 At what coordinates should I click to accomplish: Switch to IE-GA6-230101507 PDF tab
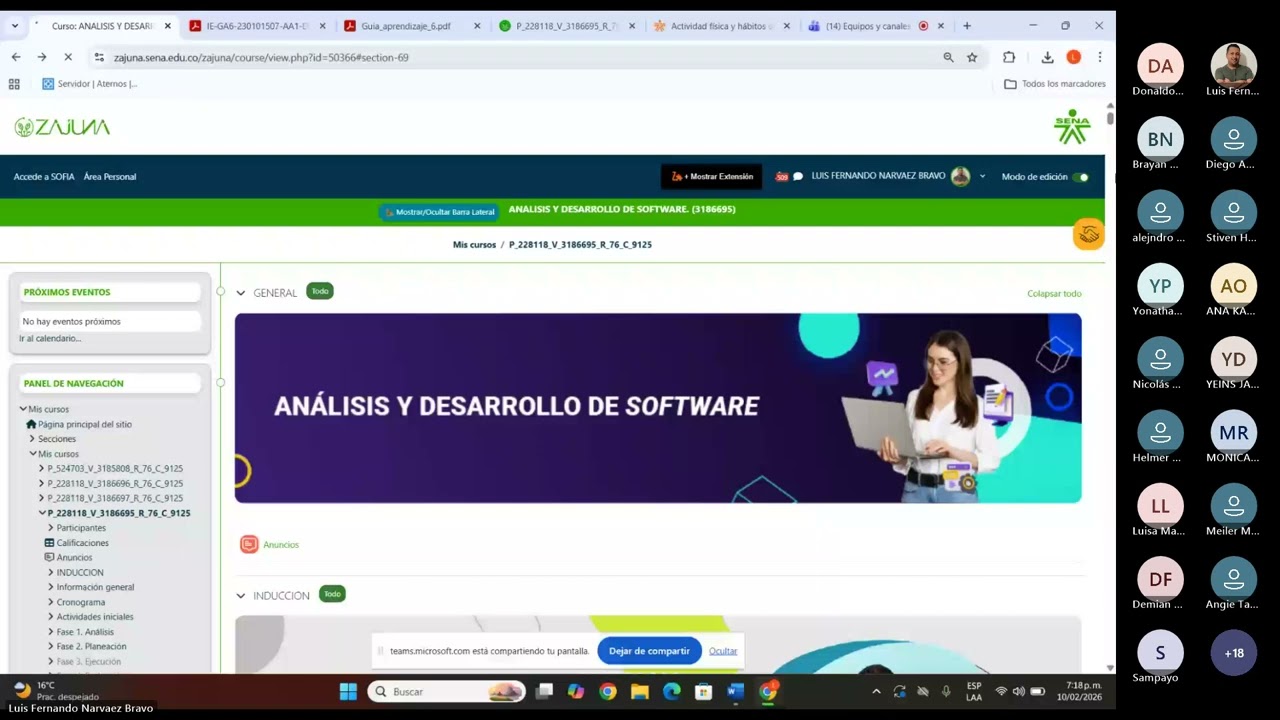(x=258, y=26)
